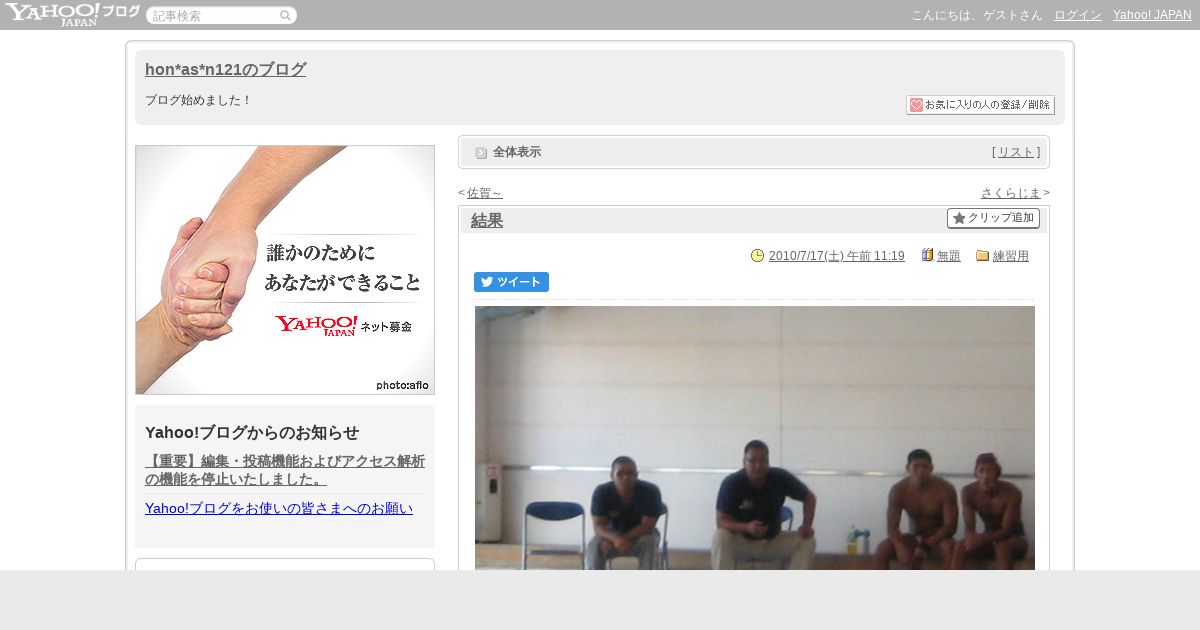Screen dimensions: 1200x630
Task: Open 【重要】編集・投稿機能 notice link
Action: click(285, 470)
